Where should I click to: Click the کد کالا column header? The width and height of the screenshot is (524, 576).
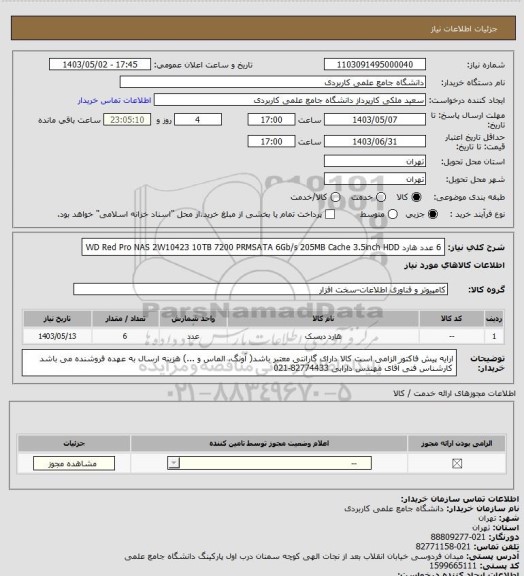click(451, 318)
